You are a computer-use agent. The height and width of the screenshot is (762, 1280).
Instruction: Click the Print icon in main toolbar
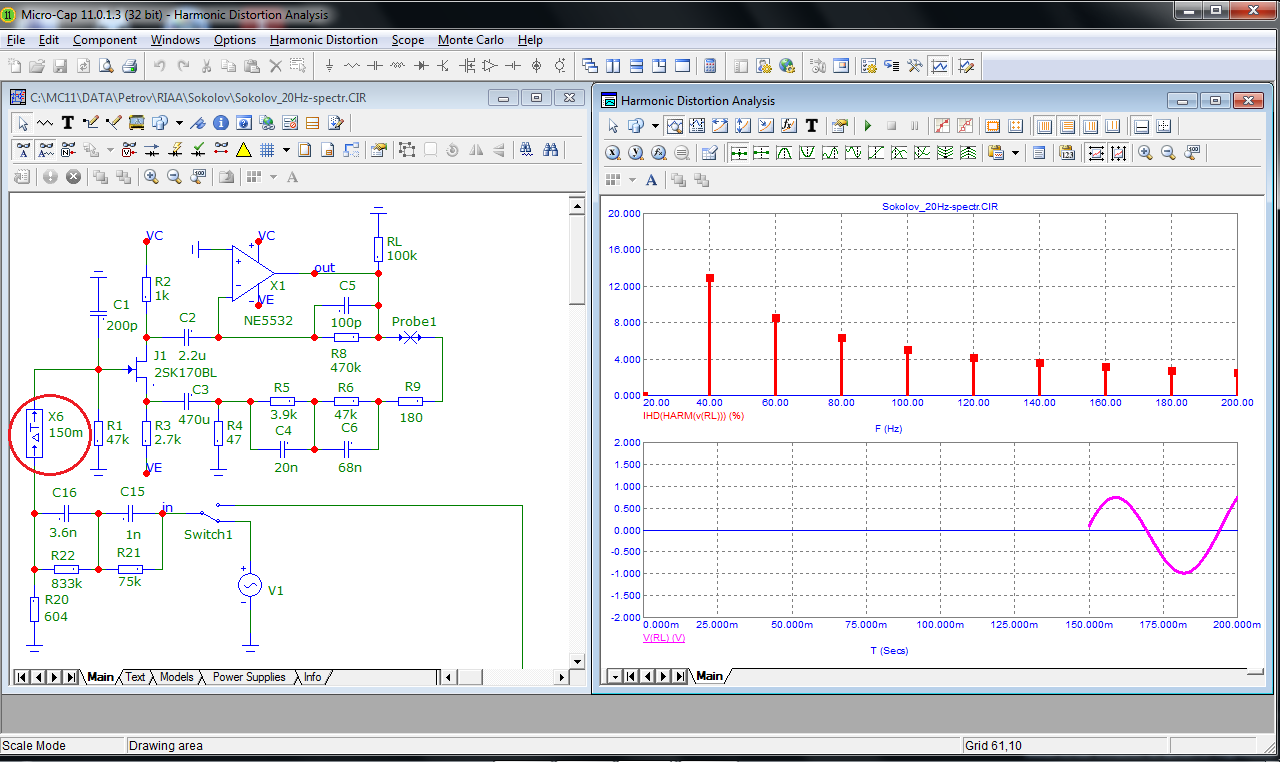pos(129,66)
